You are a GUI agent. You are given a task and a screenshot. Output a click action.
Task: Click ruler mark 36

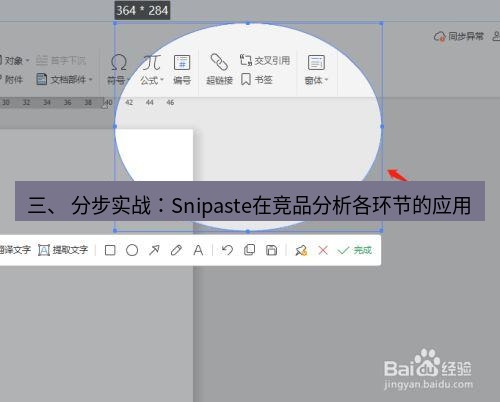click(x=67, y=102)
